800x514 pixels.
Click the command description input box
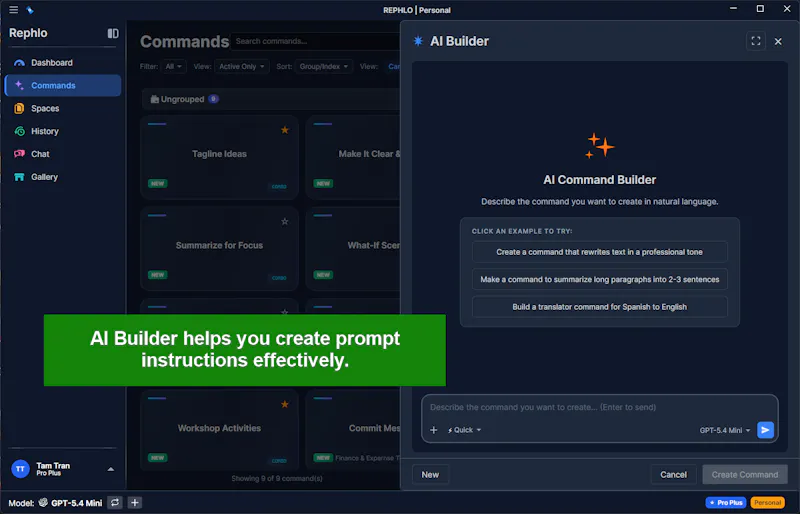(x=599, y=407)
